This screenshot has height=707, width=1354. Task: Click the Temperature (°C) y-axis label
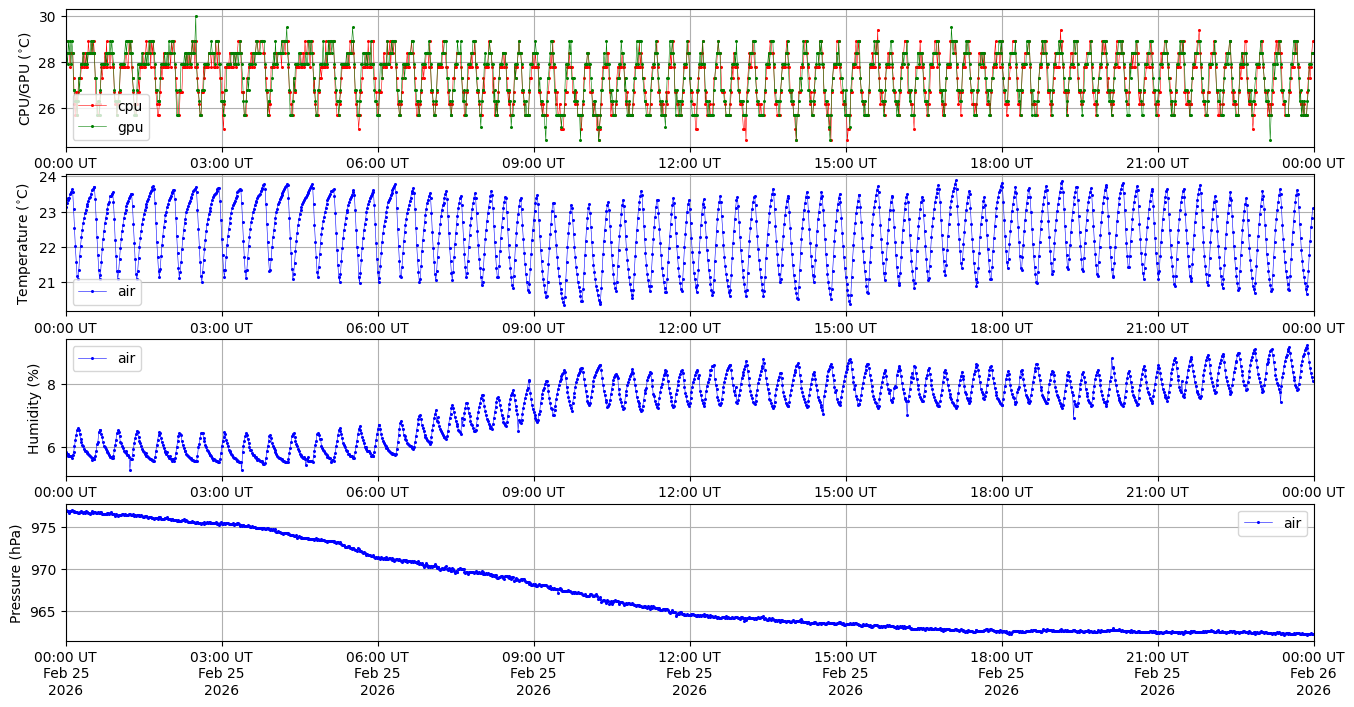25,243
